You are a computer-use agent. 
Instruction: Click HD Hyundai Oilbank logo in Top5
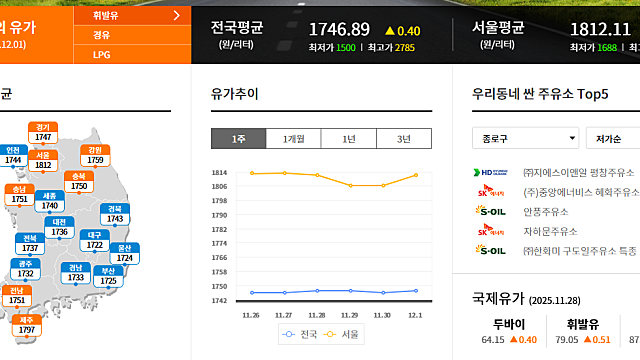[491, 173]
